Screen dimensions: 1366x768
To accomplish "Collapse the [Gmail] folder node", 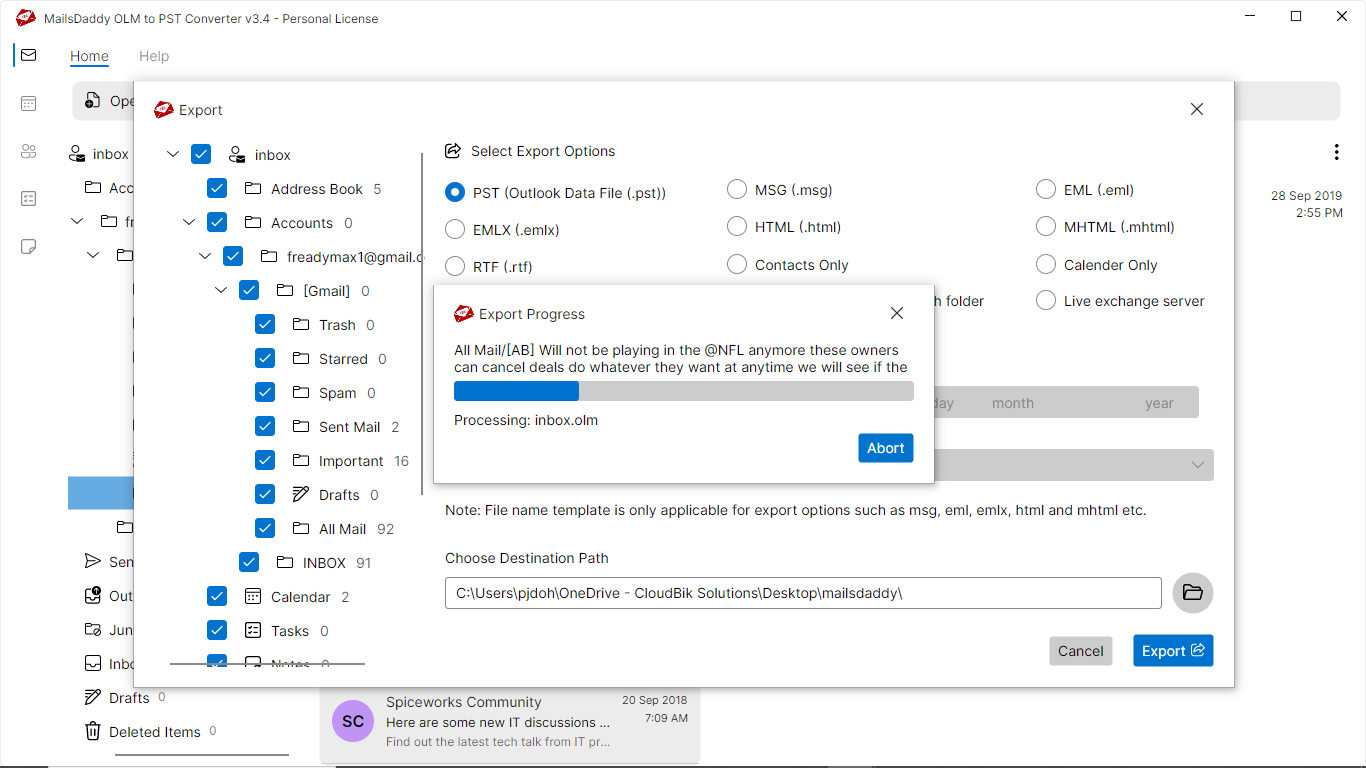I will click(x=221, y=291).
